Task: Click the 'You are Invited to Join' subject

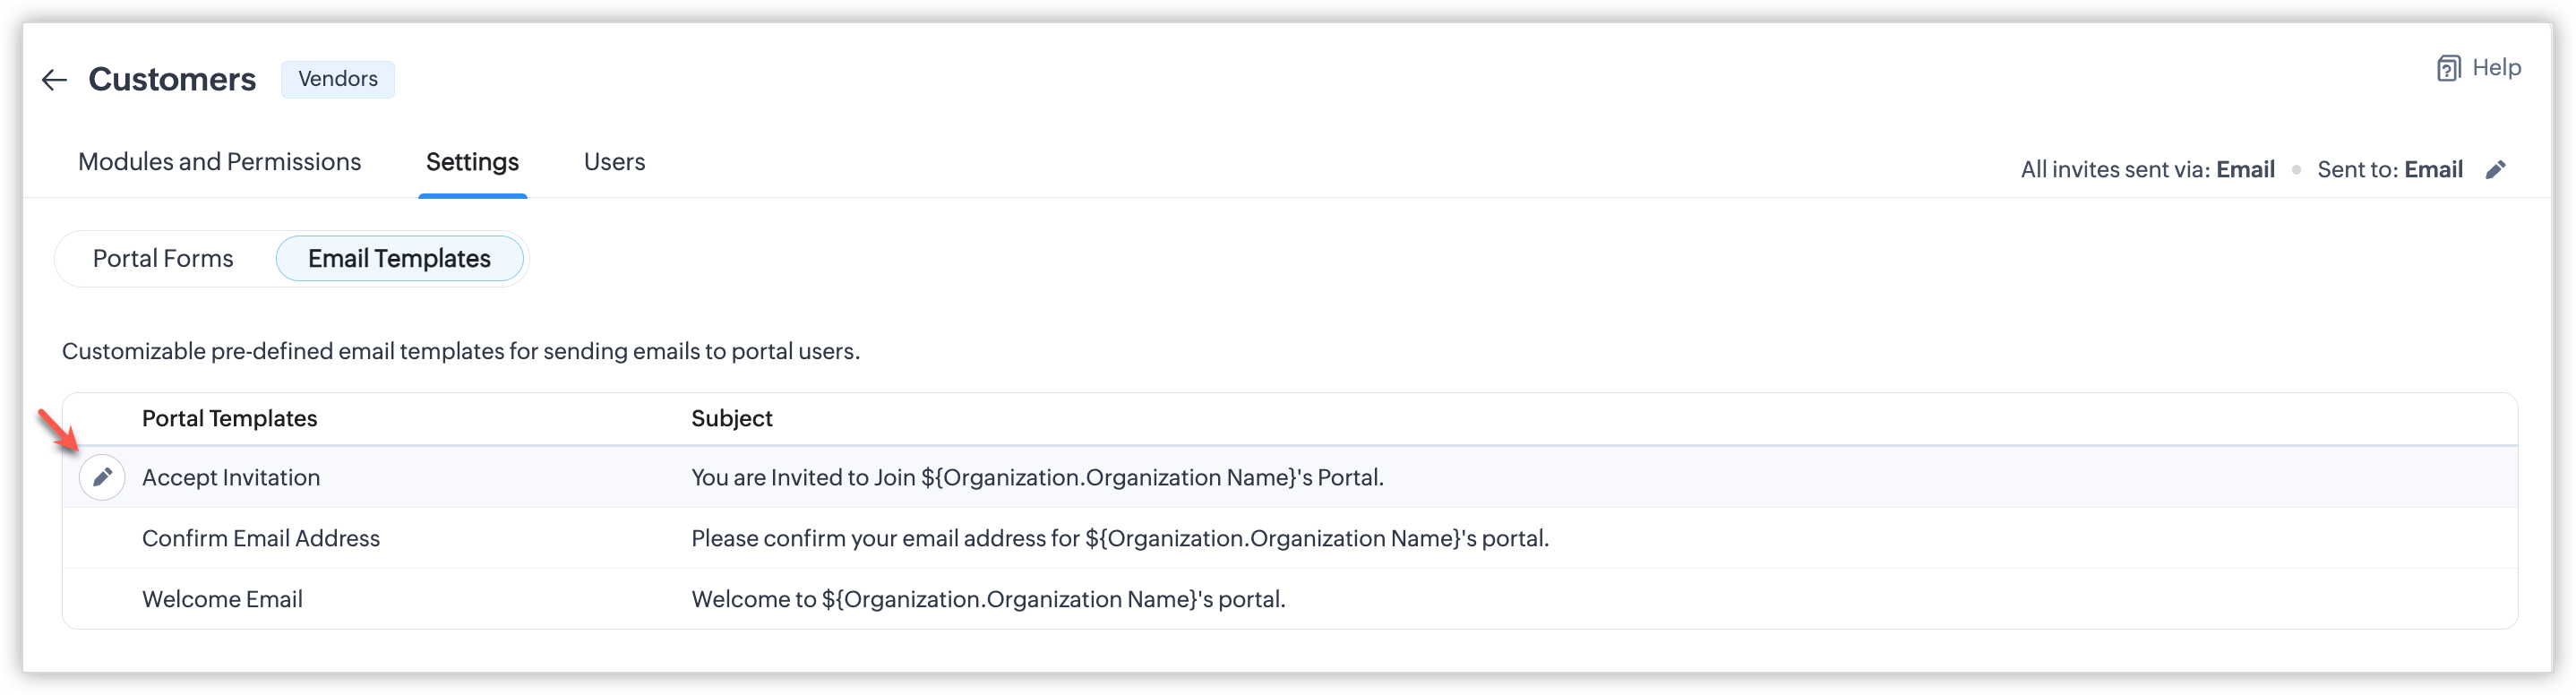Action: 1037,478
